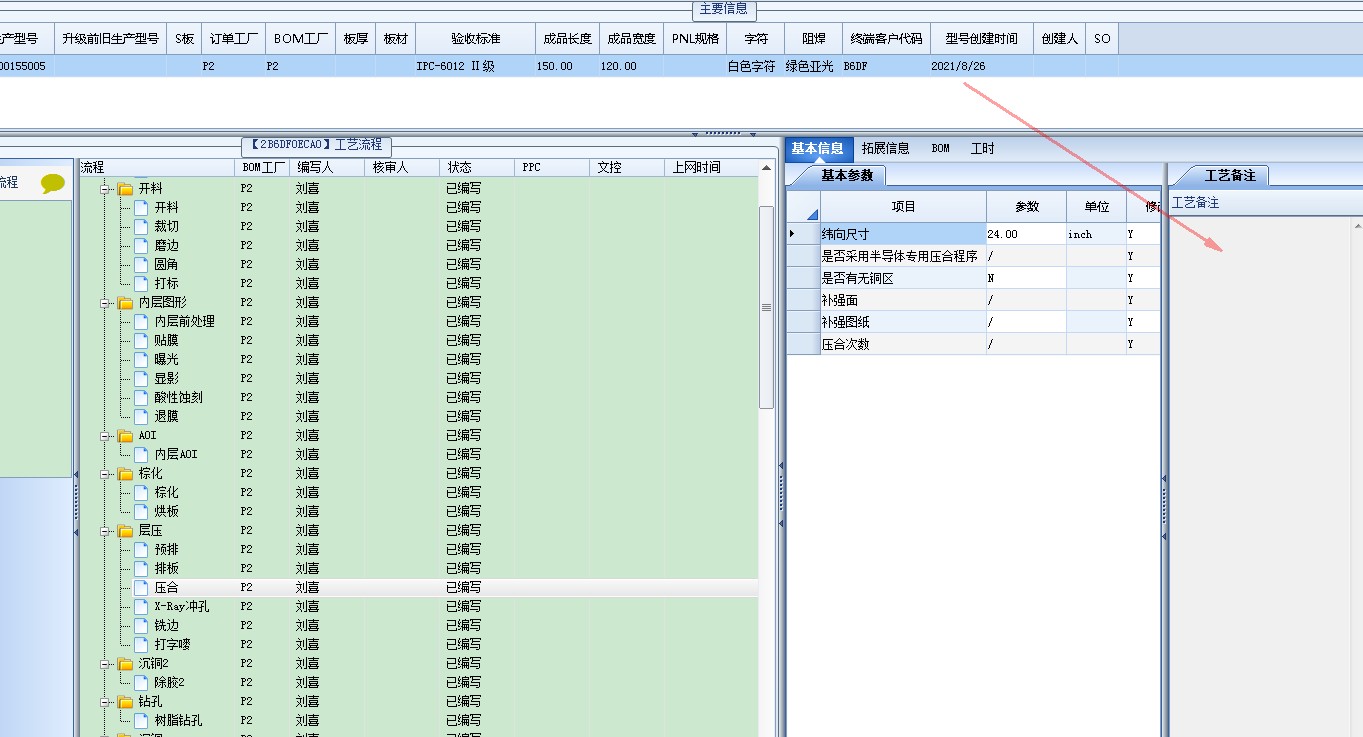The width and height of the screenshot is (1363, 737).
Task: Select the 基本信息 tab
Action: 817,148
